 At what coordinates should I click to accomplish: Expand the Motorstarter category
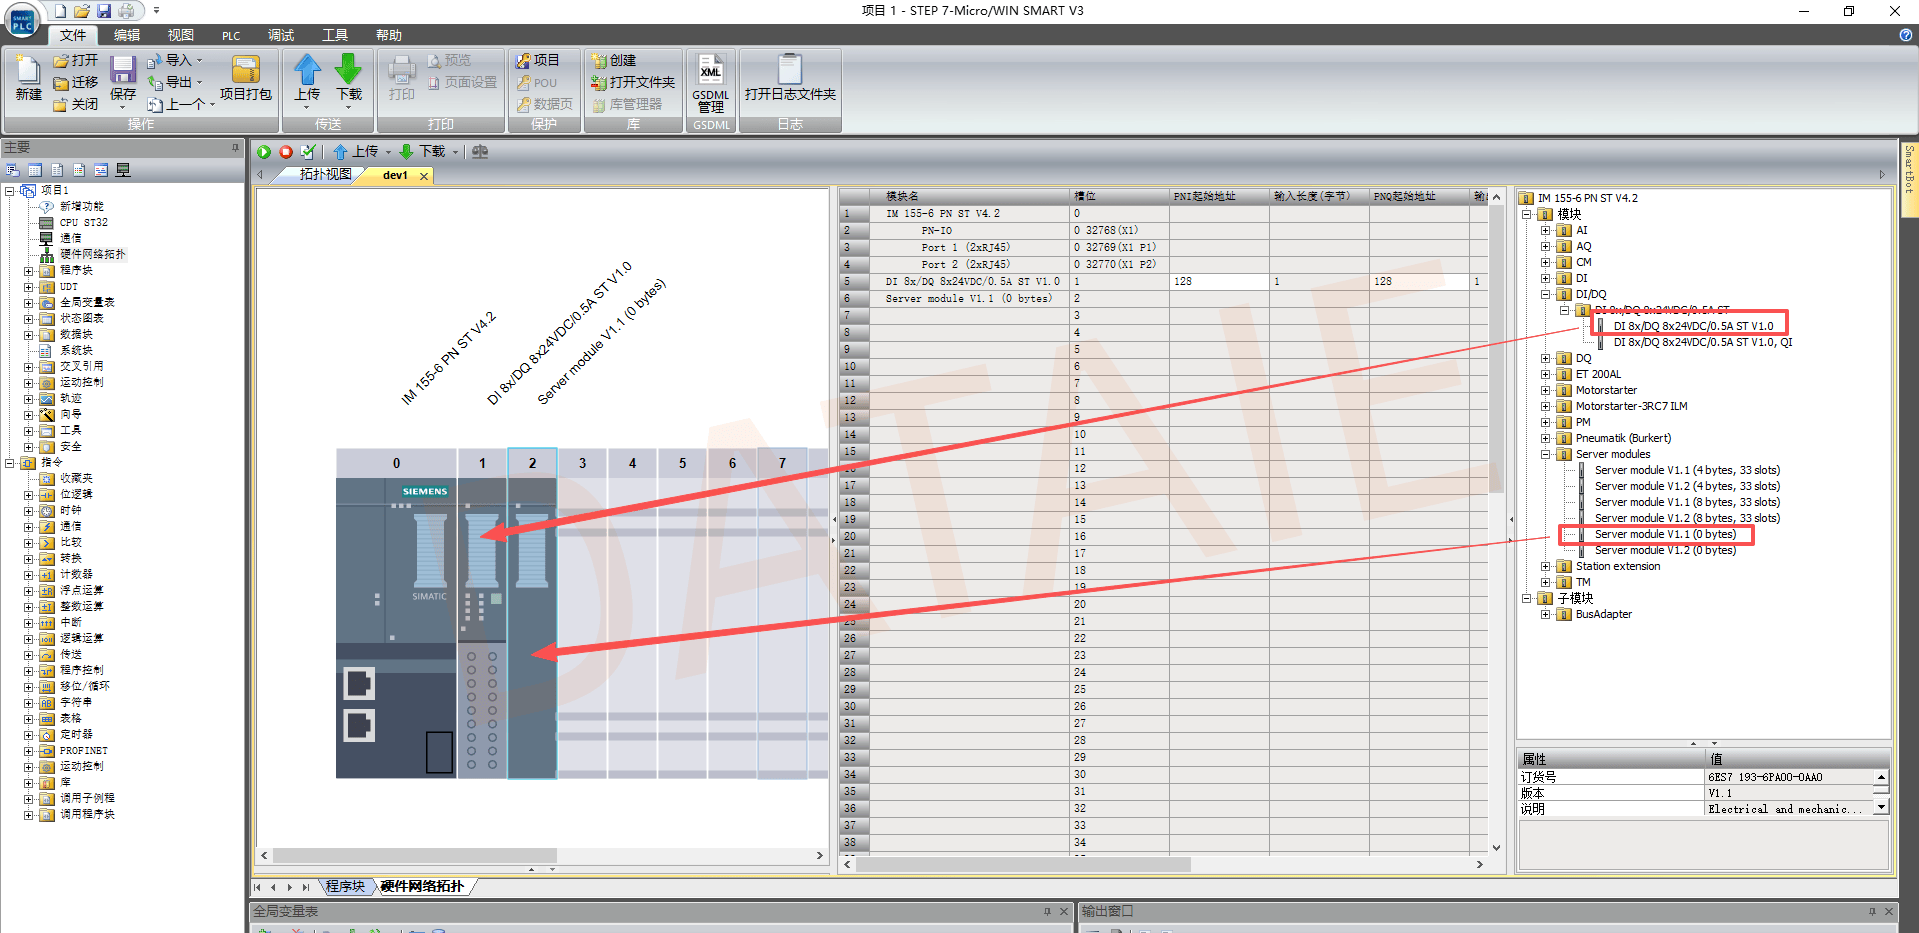pos(1545,391)
